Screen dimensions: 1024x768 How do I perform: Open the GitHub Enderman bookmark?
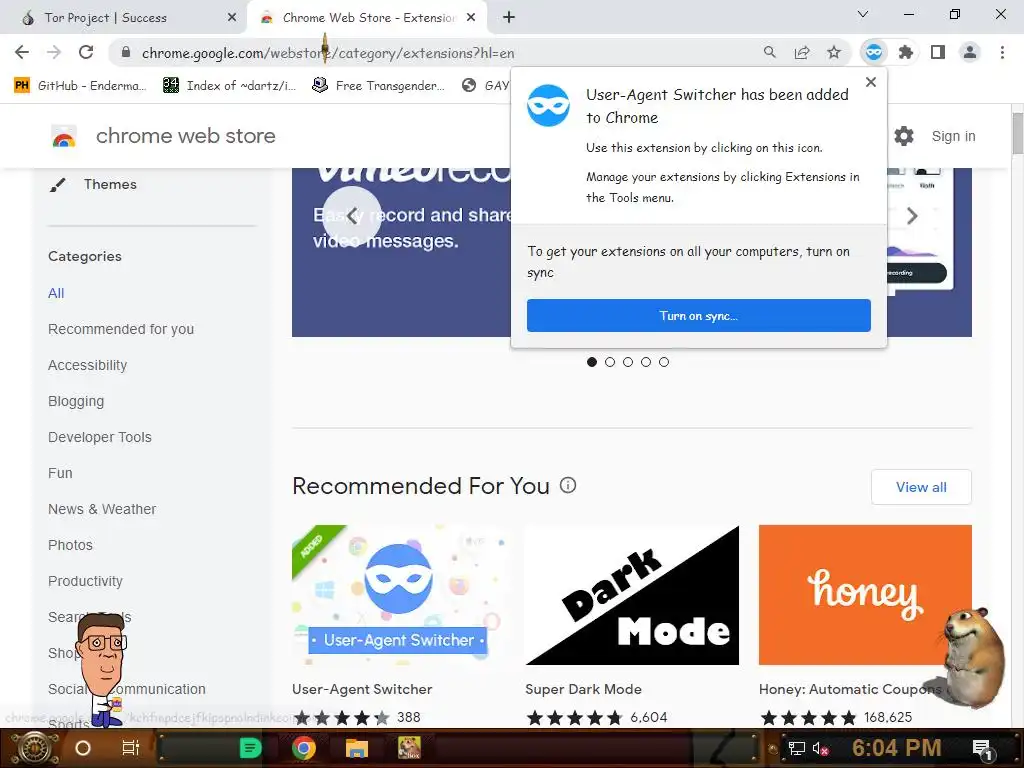point(81,86)
